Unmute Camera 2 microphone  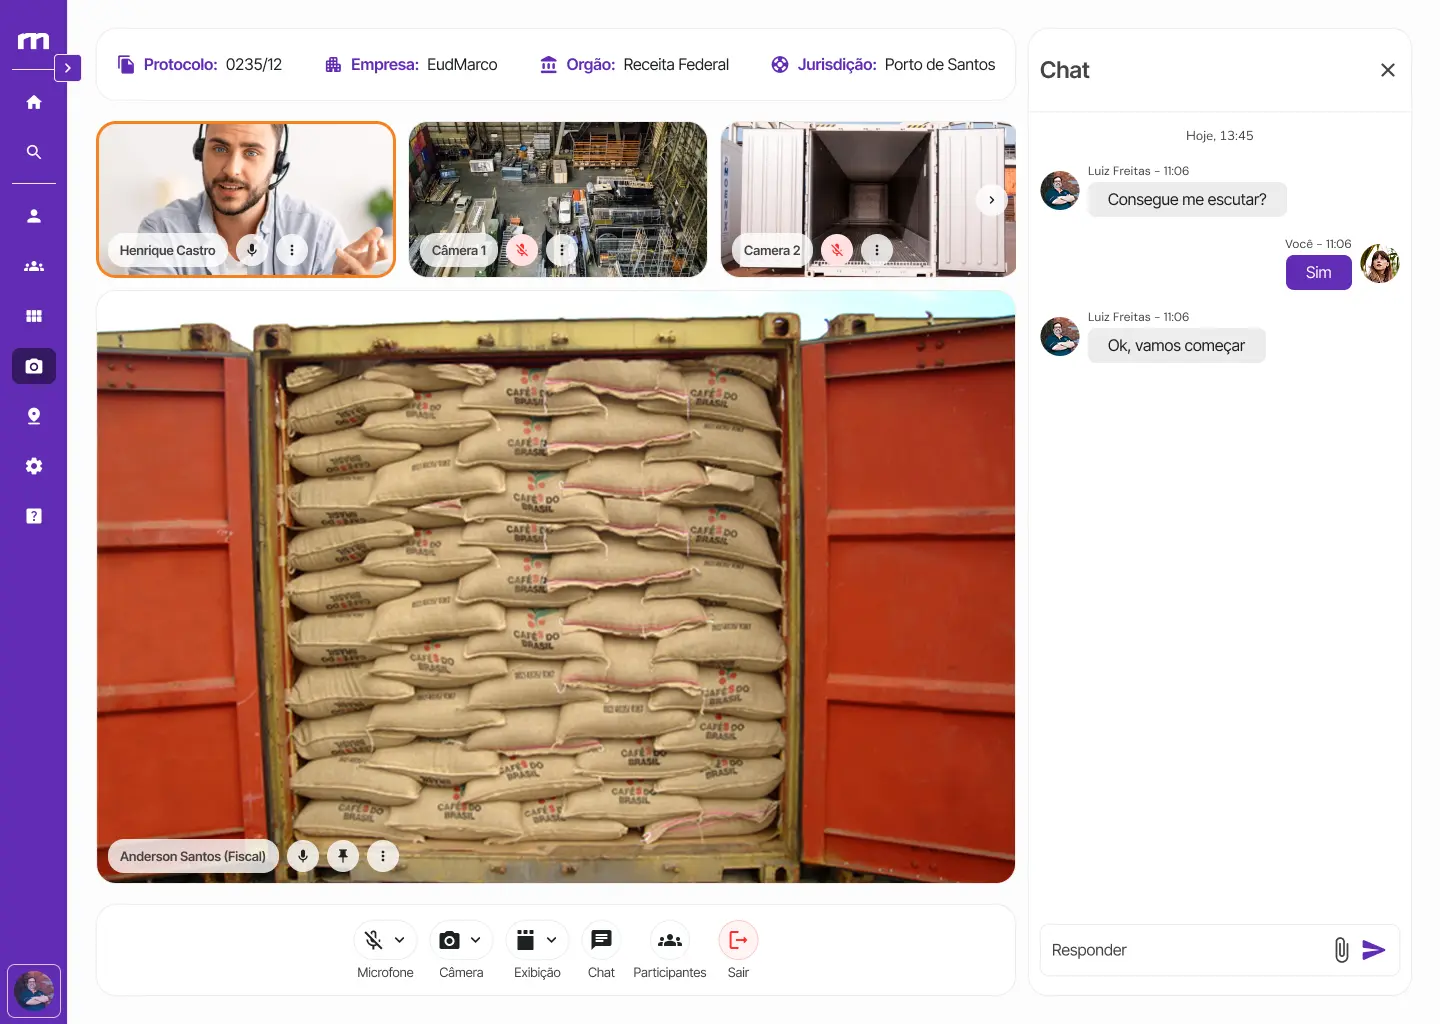[837, 250]
